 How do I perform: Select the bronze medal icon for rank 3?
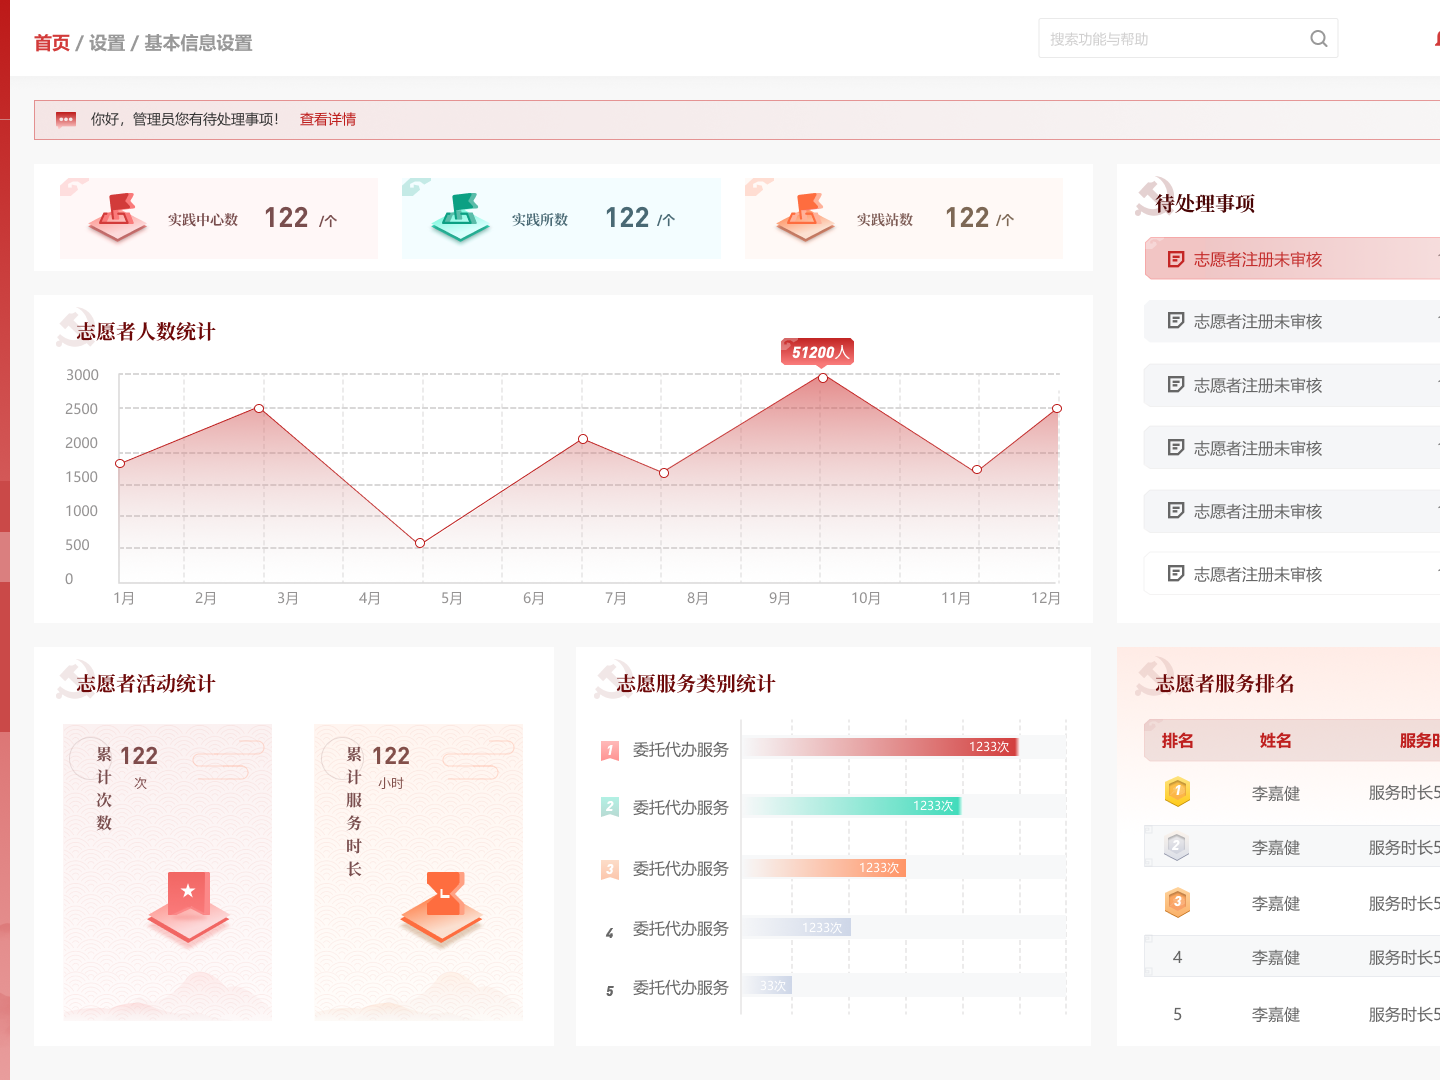pos(1177,902)
